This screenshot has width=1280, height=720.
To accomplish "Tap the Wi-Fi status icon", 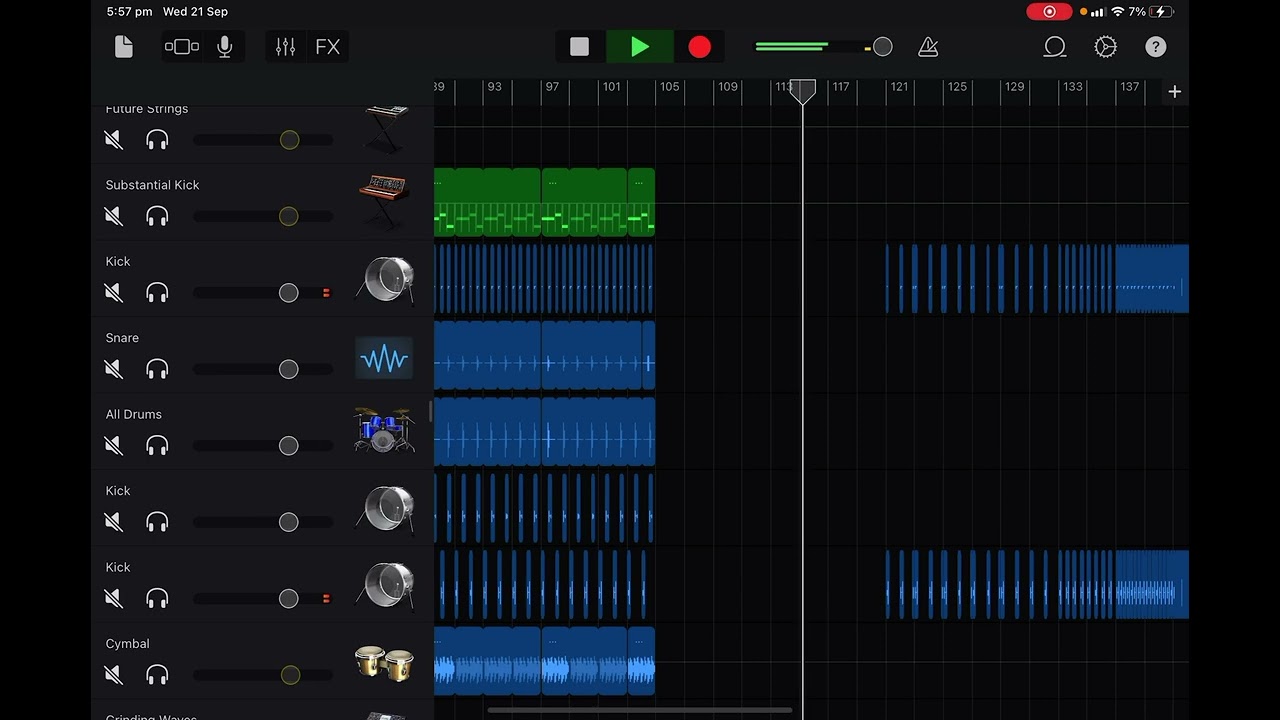I will (1118, 12).
